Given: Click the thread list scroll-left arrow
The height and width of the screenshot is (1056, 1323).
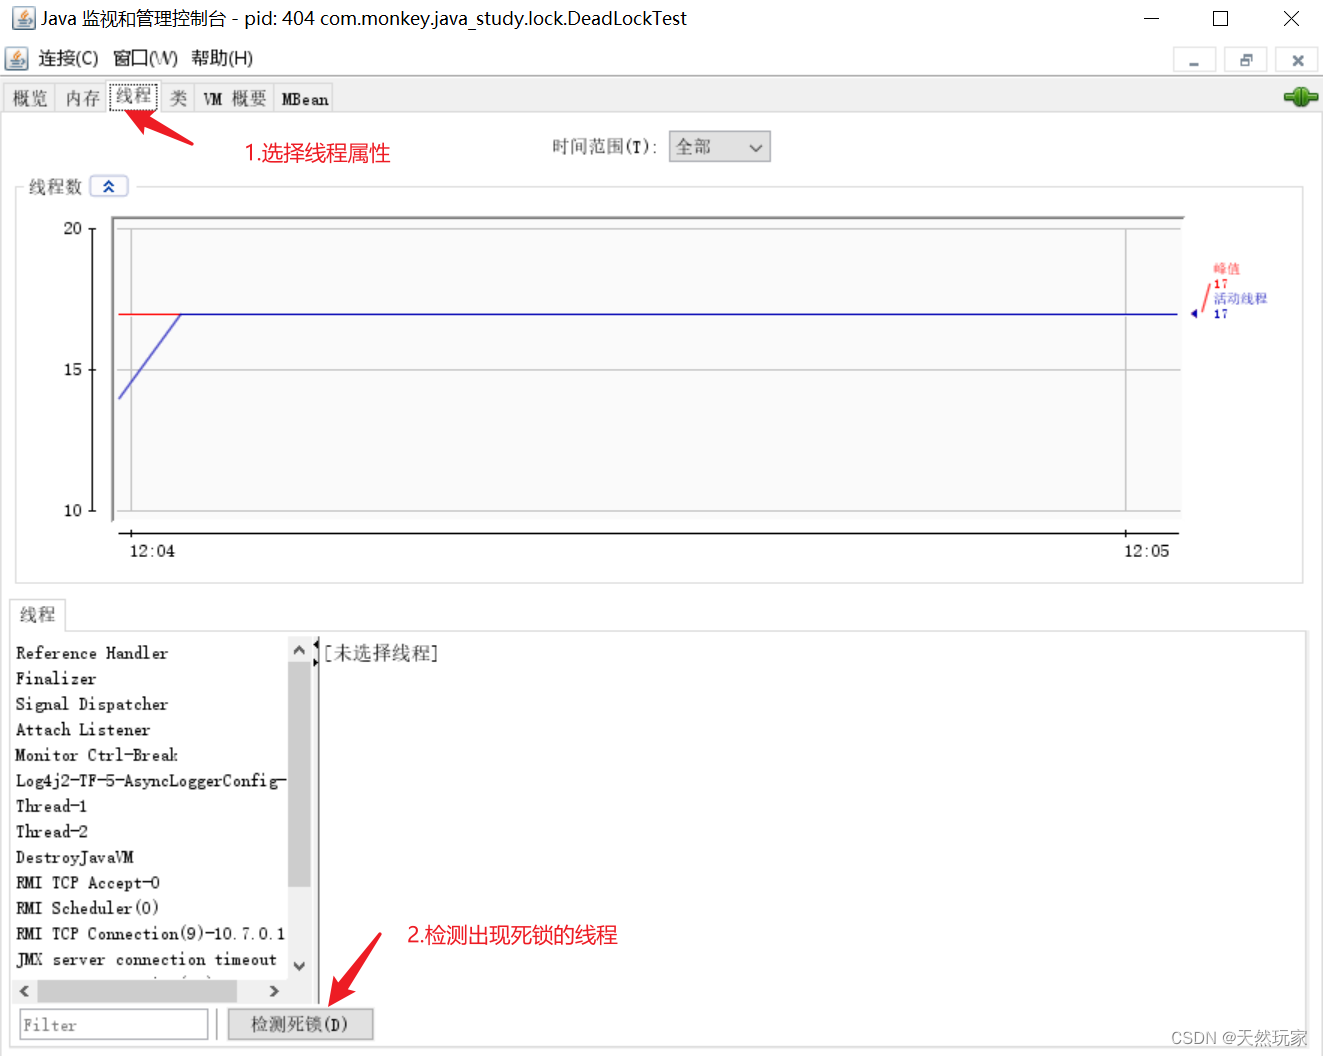Looking at the screenshot, I should (x=25, y=991).
